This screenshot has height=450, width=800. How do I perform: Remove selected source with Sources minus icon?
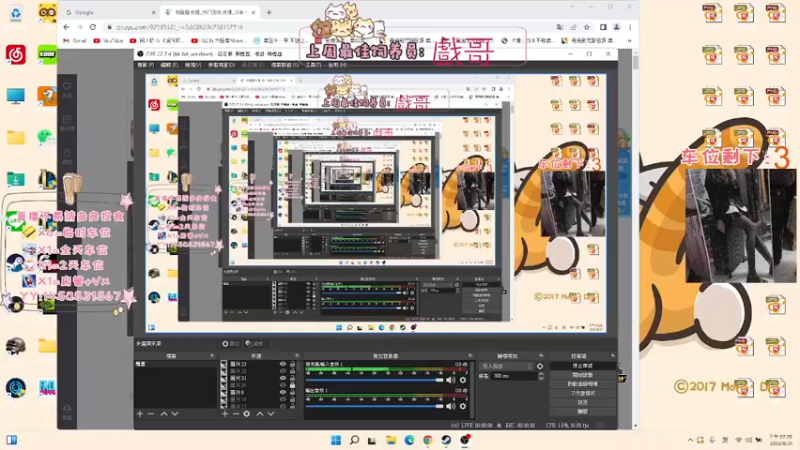click(236, 414)
